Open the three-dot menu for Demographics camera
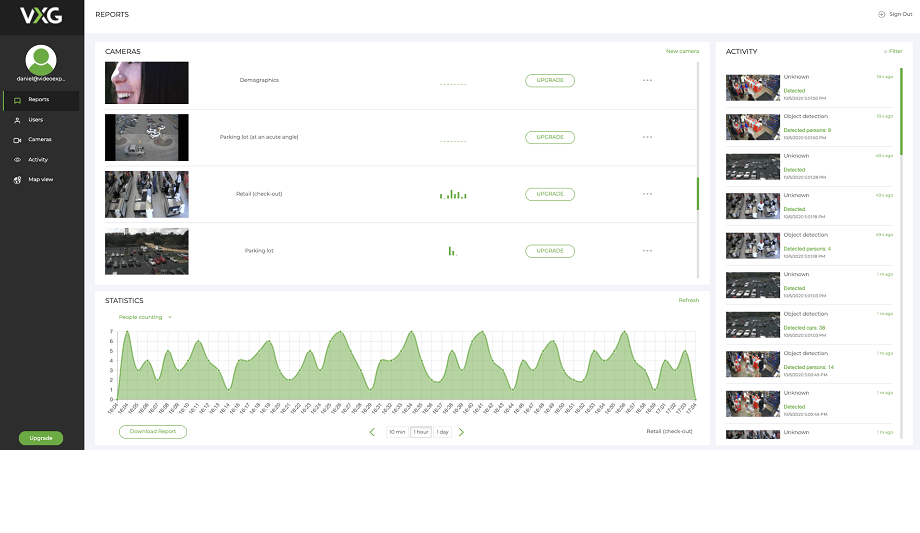The image size is (920, 533). point(647,80)
